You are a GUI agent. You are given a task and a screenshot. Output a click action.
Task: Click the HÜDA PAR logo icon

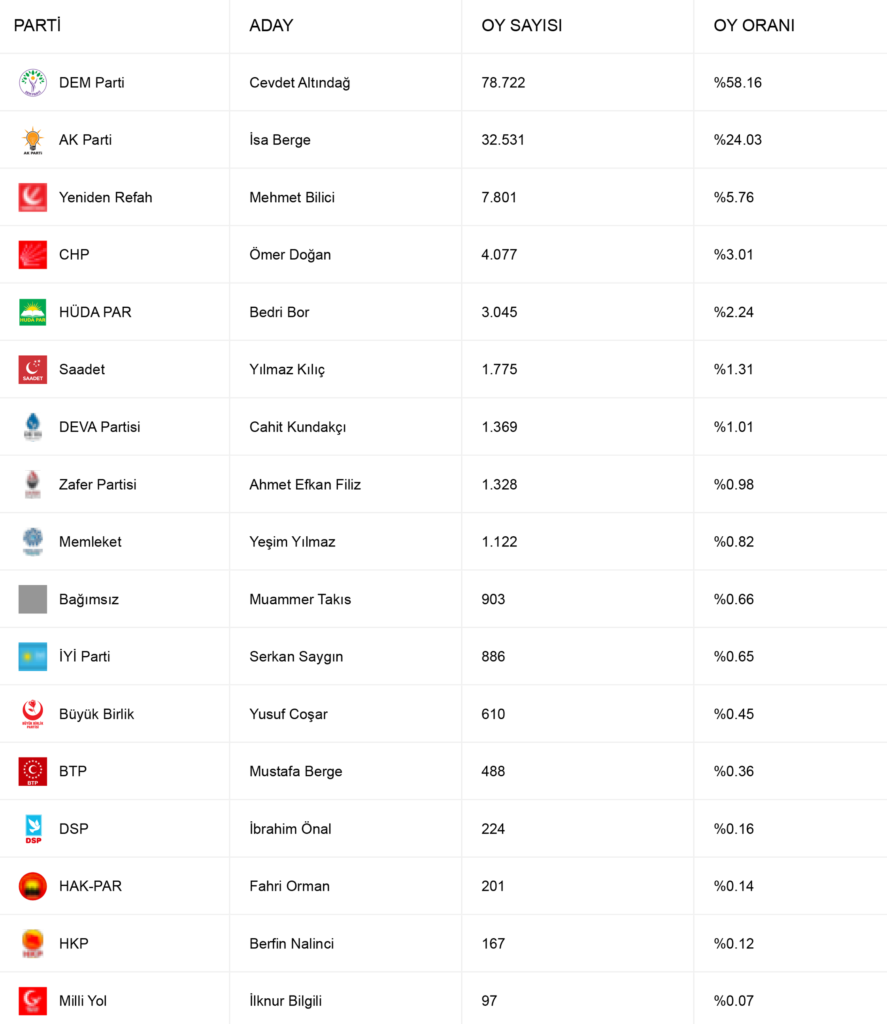pos(33,312)
